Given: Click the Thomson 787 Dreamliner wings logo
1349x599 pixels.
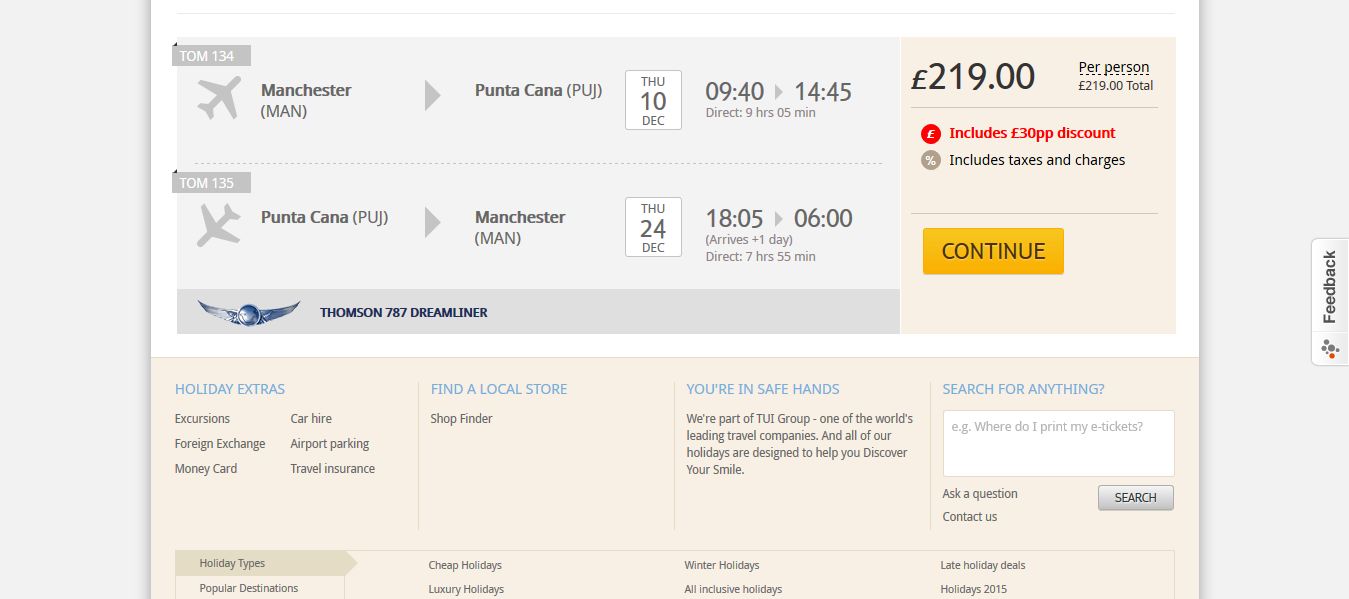Looking at the screenshot, I should click(x=248, y=312).
